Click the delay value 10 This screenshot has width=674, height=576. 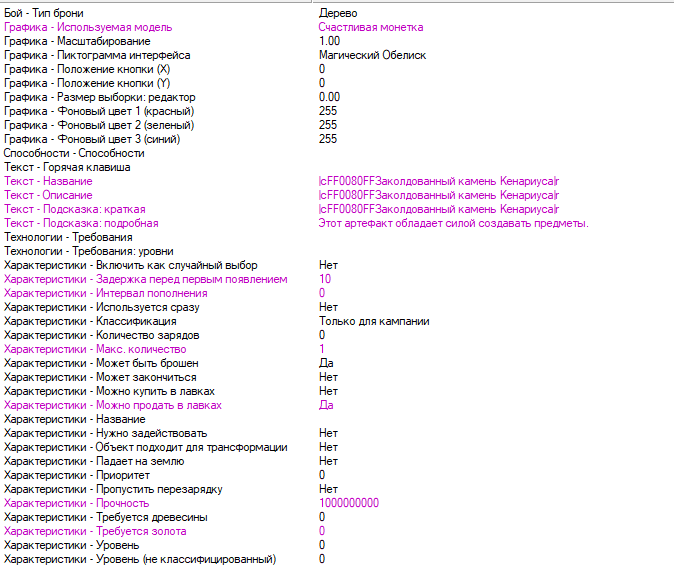325,279
